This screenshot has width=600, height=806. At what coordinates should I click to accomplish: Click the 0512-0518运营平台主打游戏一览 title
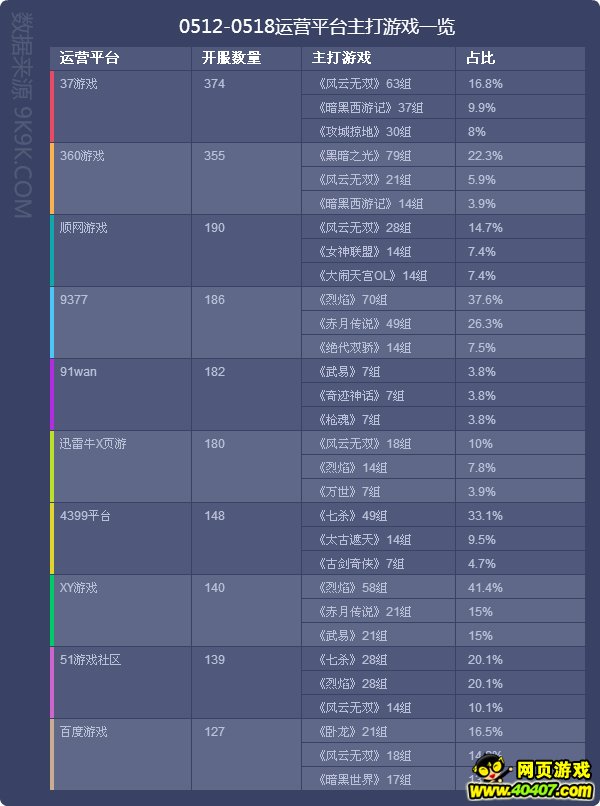317,27
